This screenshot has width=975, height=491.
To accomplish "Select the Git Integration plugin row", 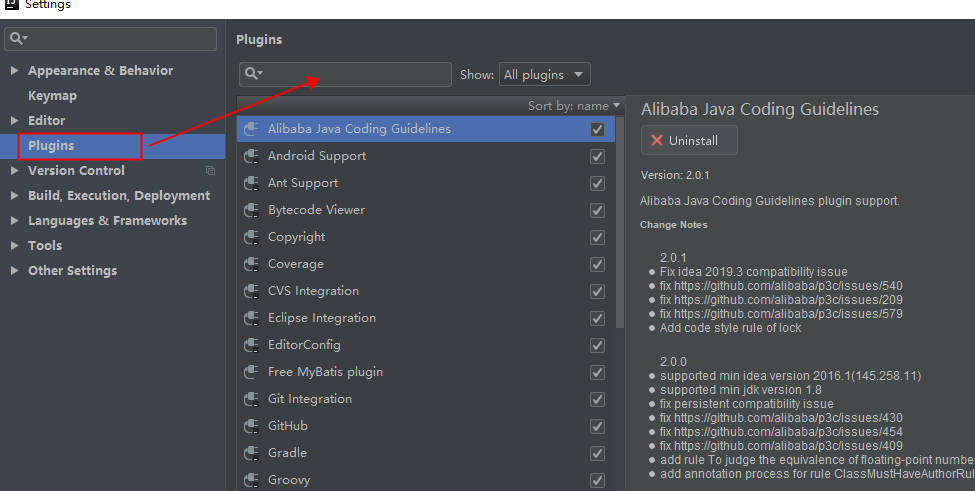I will click(x=425, y=399).
